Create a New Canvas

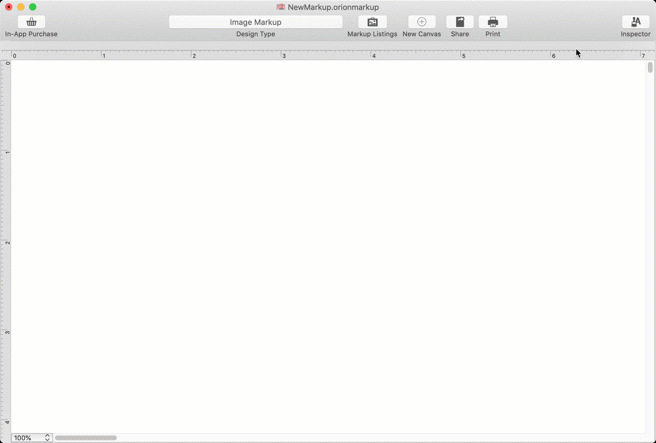click(422, 22)
